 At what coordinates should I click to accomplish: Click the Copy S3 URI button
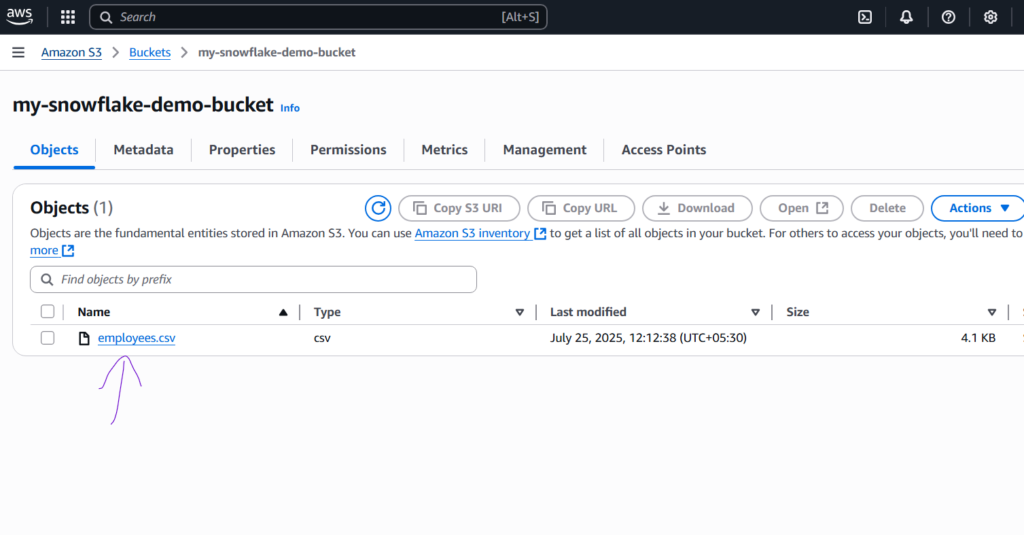[x=459, y=208]
